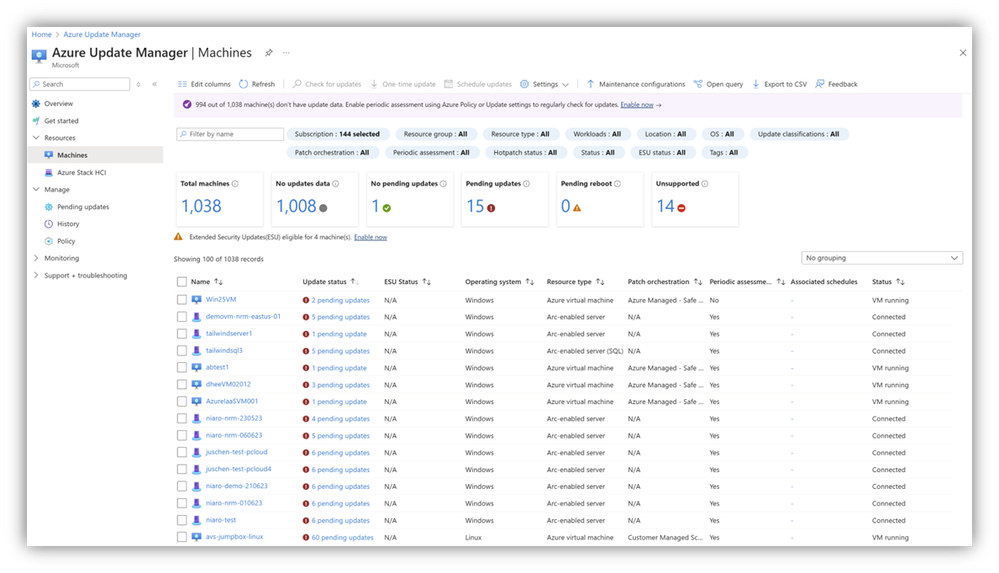
Task: Open Overview in the sidebar
Action: [x=58, y=103]
